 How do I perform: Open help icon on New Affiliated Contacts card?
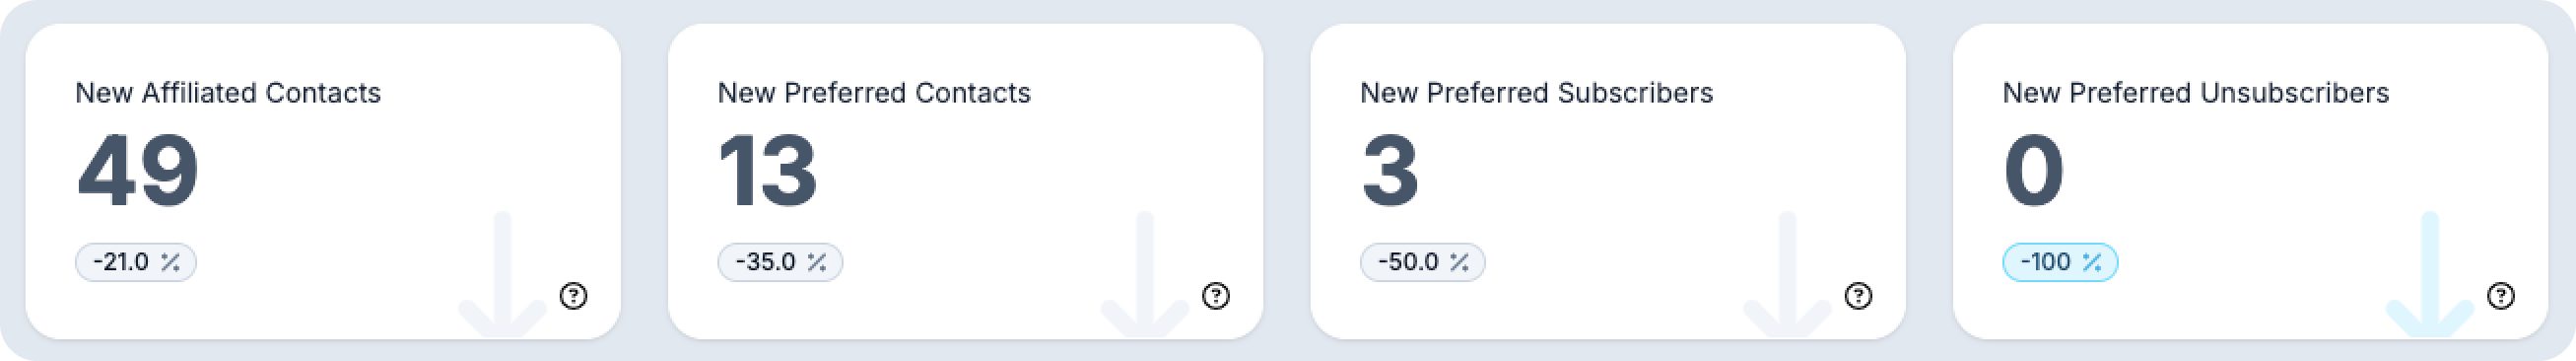tap(573, 296)
